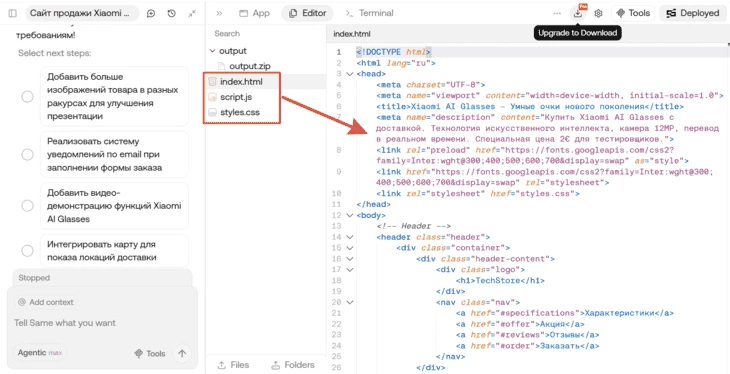Open chat history clock icon
The image size is (730, 374).
coord(171,14)
